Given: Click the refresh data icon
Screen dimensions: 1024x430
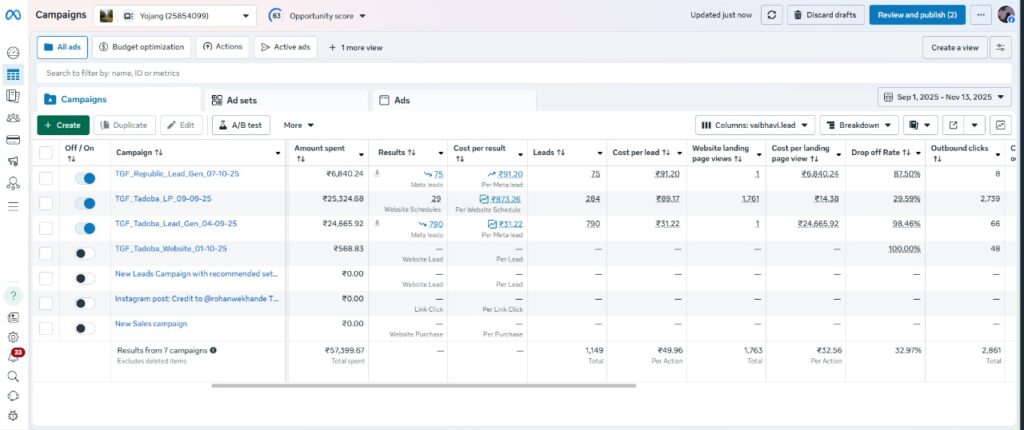Looking at the screenshot, I should click(772, 15).
